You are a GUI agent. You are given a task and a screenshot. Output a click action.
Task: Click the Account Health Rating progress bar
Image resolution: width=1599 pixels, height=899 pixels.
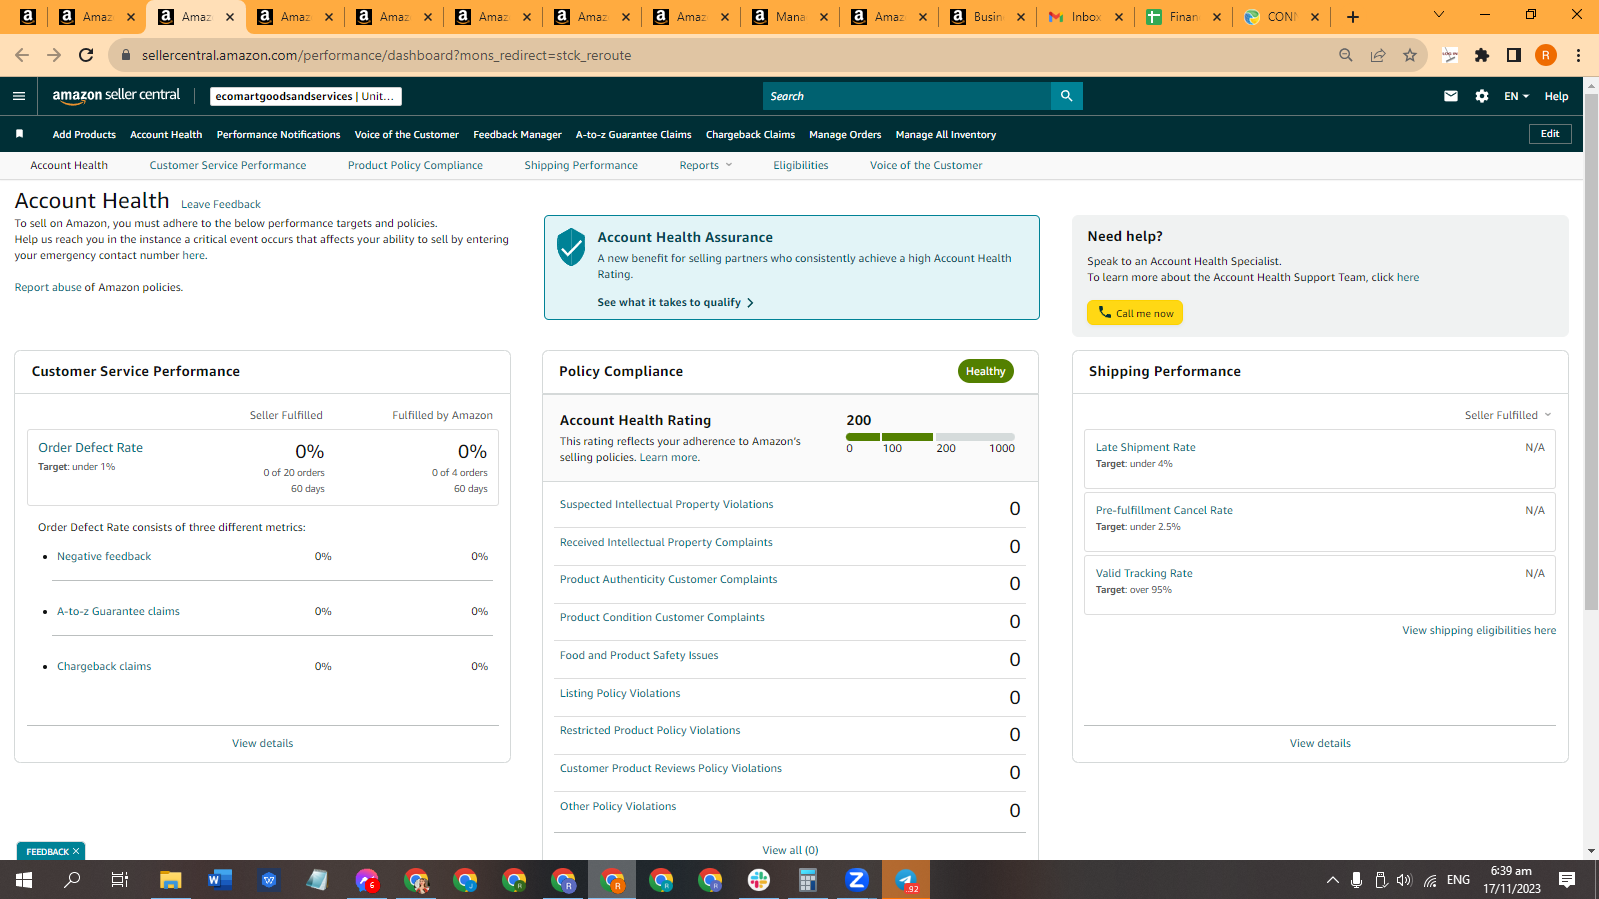pyautogui.click(x=930, y=437)
